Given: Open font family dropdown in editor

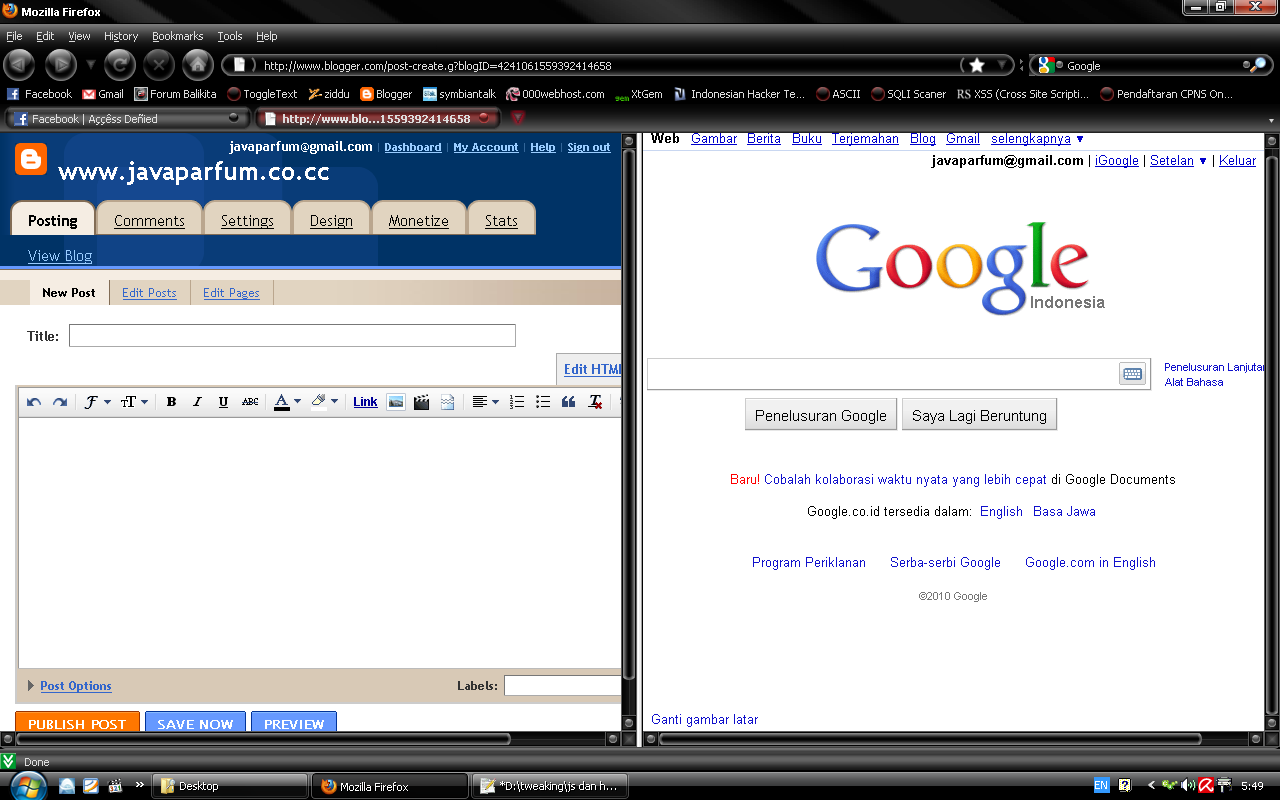Looking at the screenshot, I should pyautogui.click(x=97, y=402).
